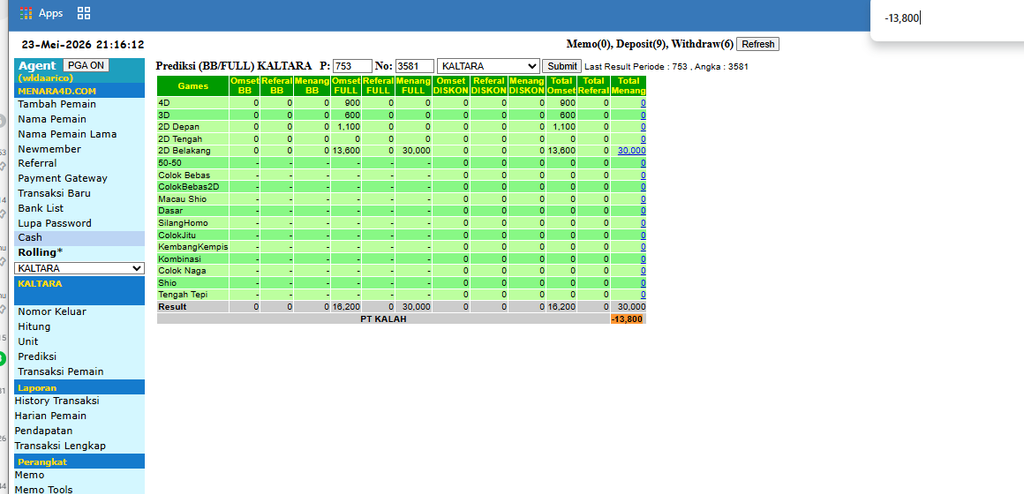This screenshot has height=494, width=1024.
Task: Open Memo under Perangkat
Action: pyautogui.click(x=29, y=475)
